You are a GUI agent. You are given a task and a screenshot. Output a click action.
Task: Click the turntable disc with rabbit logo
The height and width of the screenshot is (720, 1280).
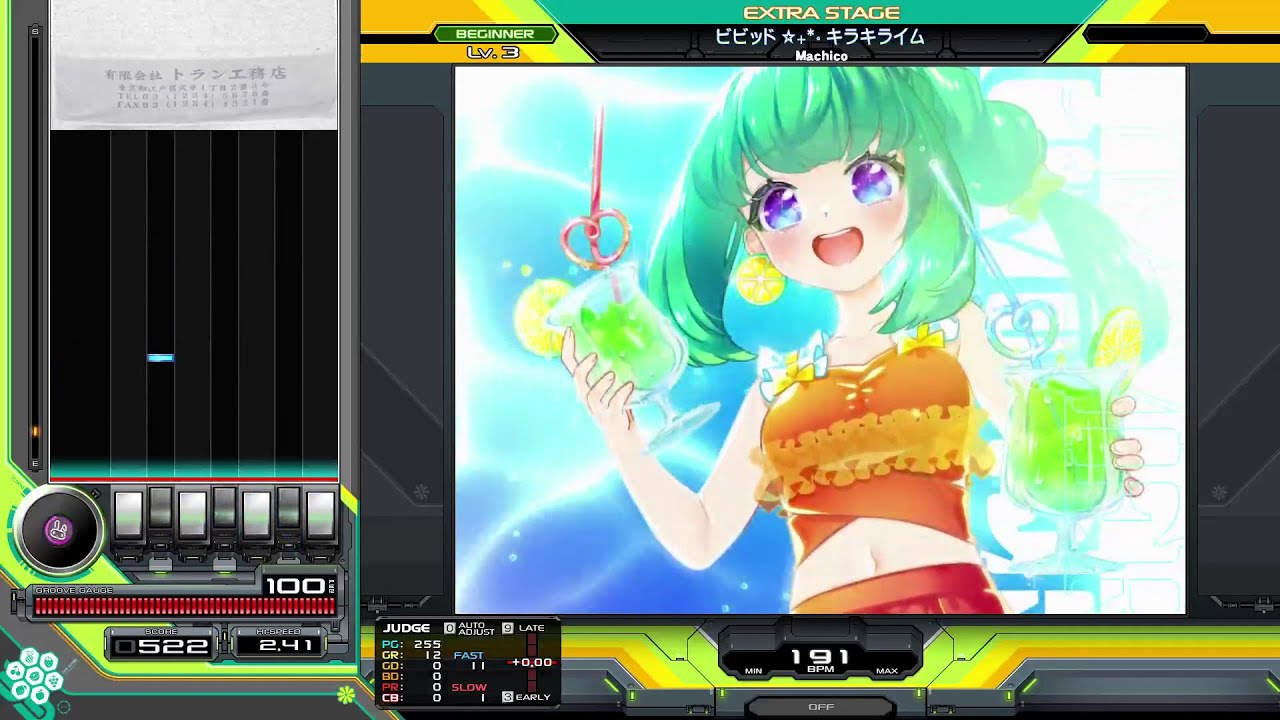pos(58,530)
